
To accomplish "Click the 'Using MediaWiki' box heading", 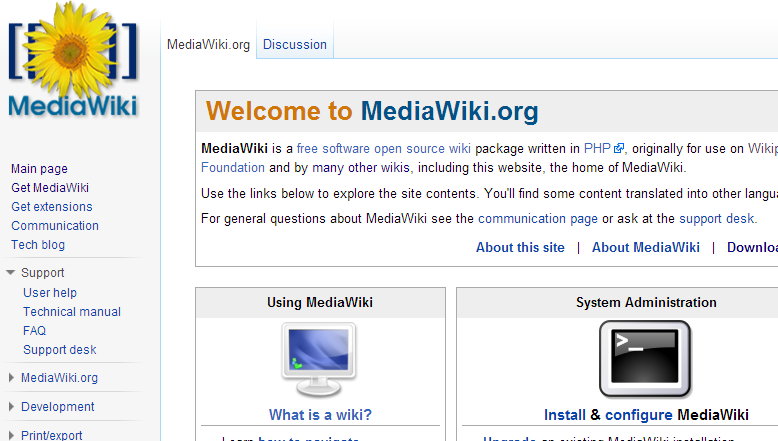I will (320, 302).
